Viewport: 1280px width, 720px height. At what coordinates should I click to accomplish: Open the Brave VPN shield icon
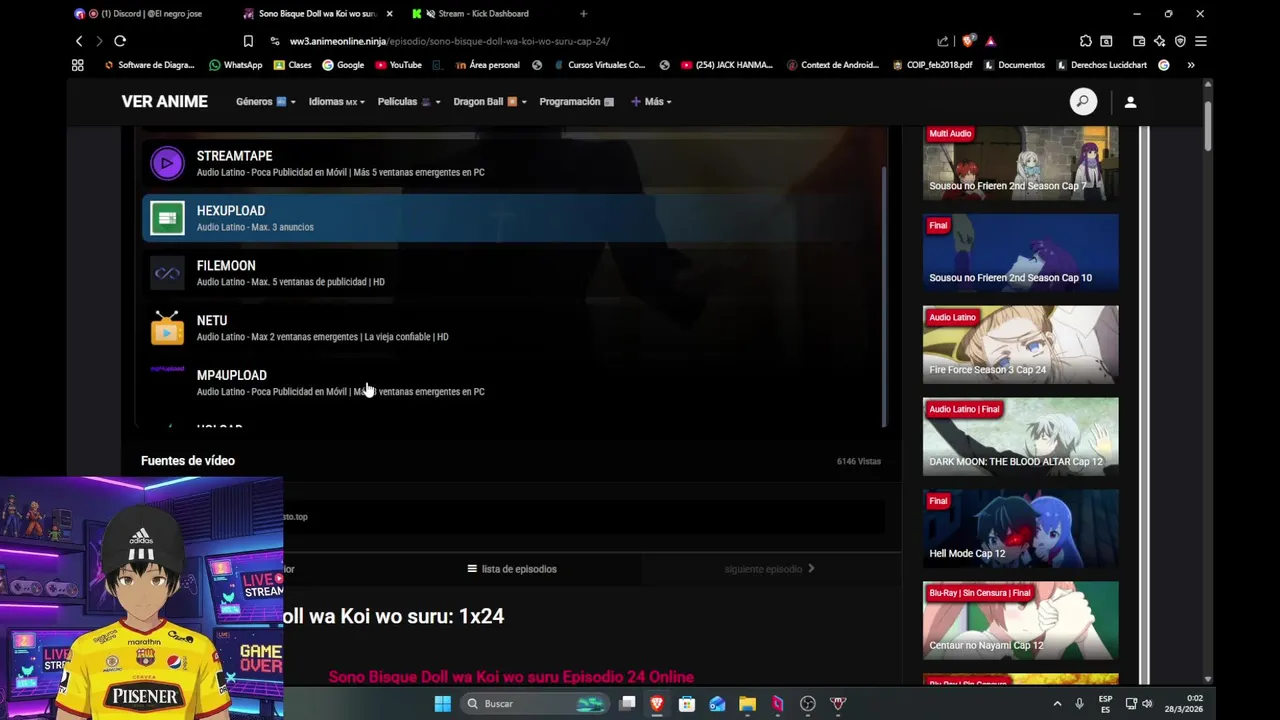pos(1180,41)
